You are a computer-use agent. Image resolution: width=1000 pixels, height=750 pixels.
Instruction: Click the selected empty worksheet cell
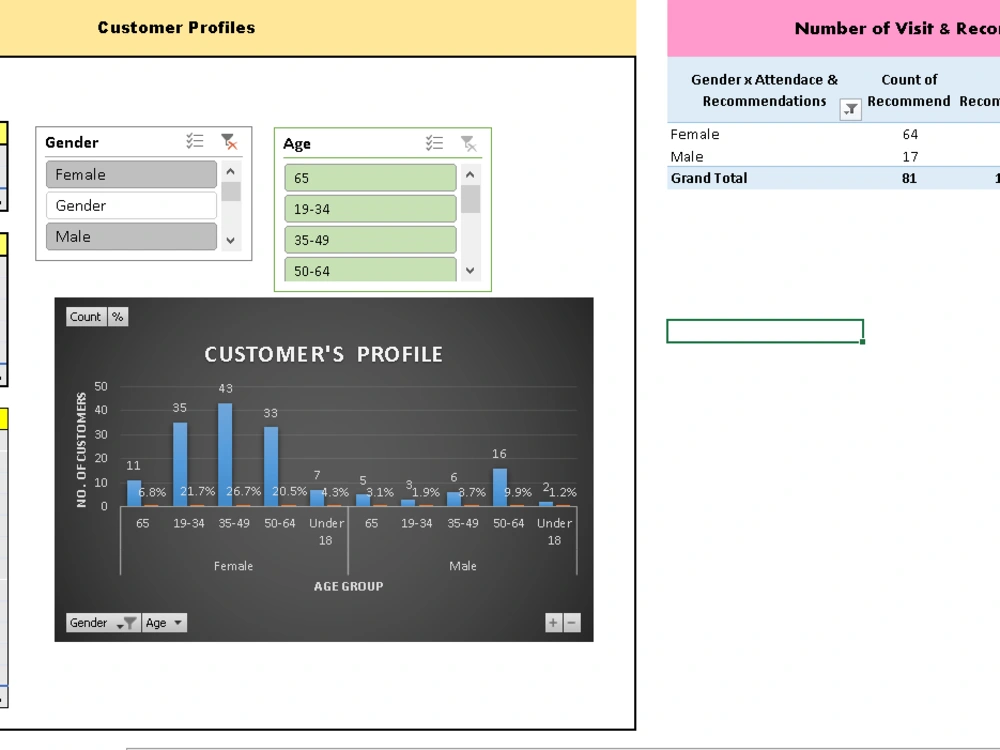tap(765, 331)
